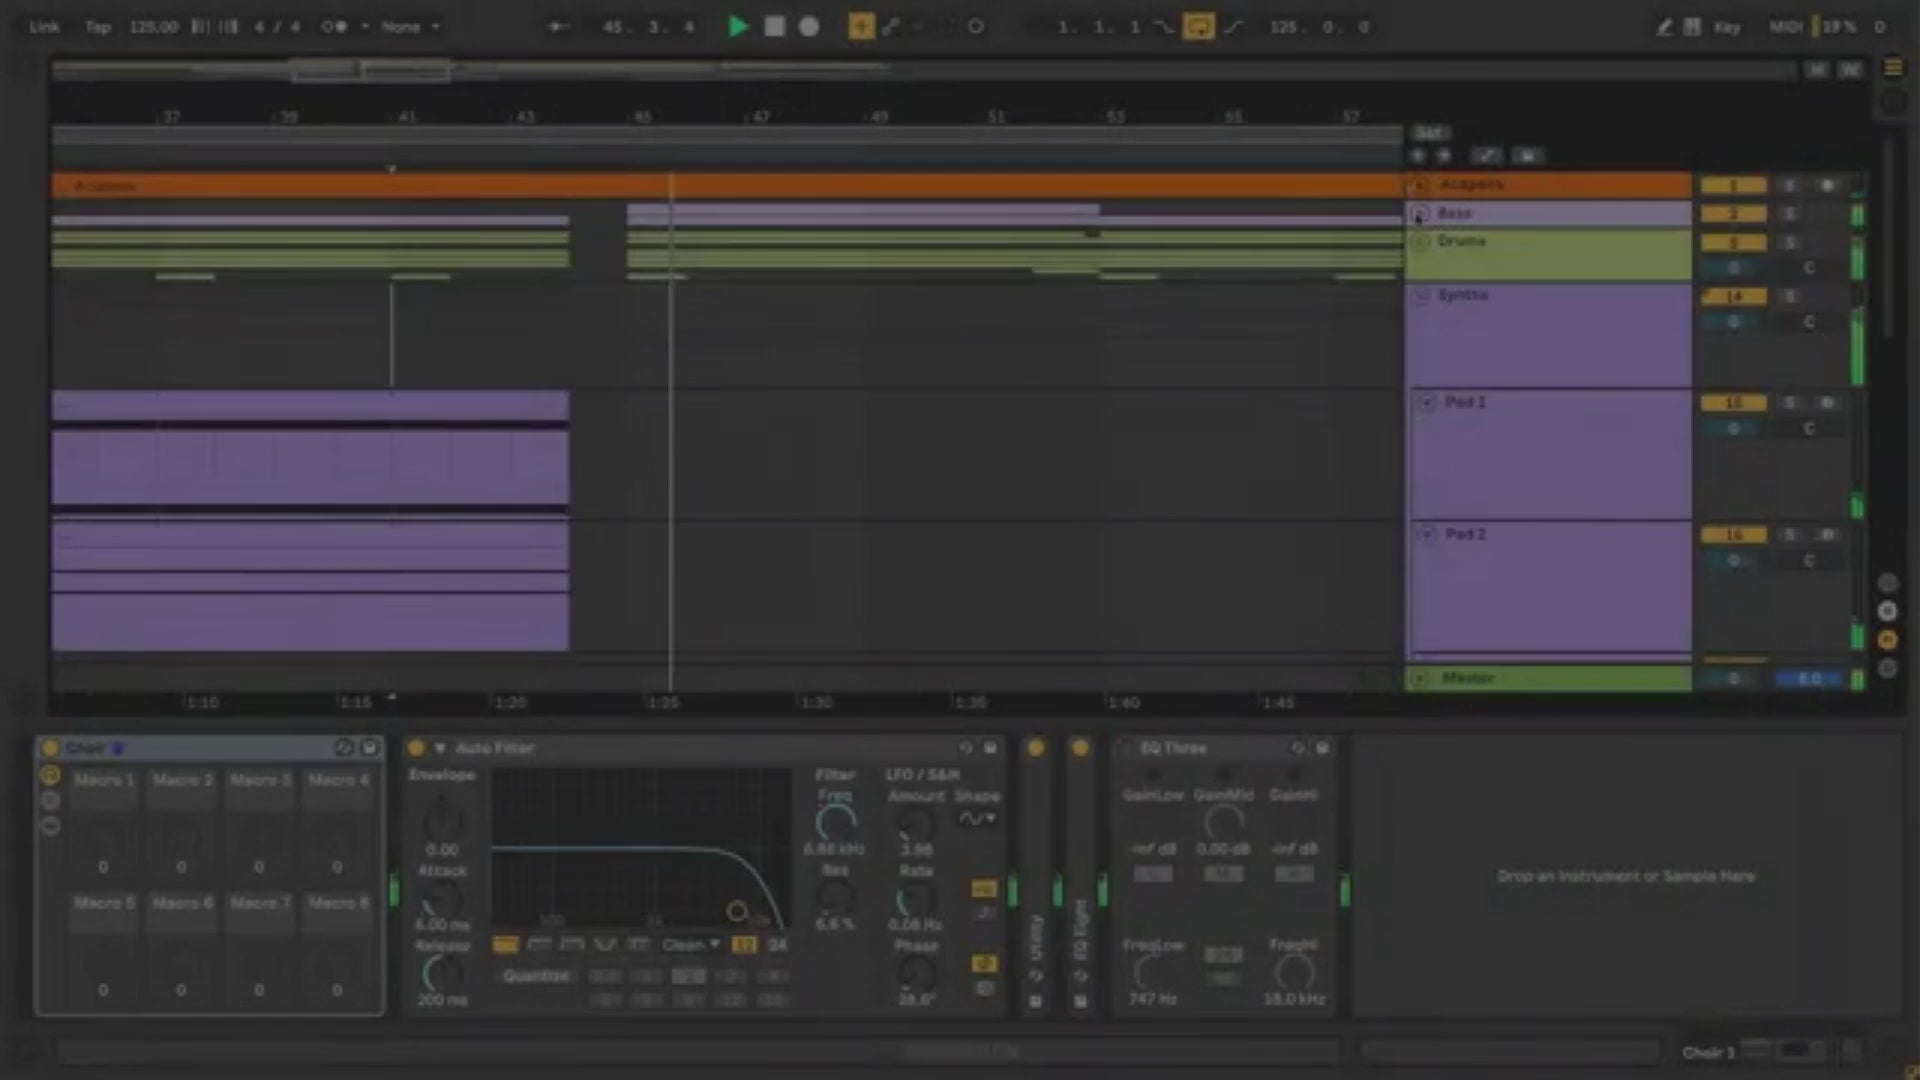Click the Drums track volume field
The height and width of the screenshot is (1080, 1920).
(1734, 268)
